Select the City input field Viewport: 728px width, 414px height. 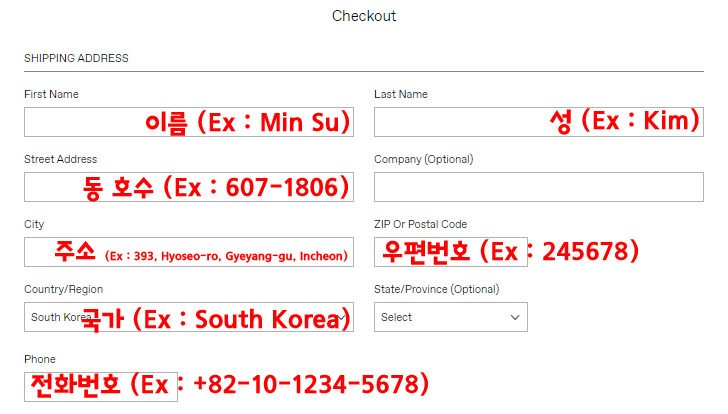click(189, 252)
